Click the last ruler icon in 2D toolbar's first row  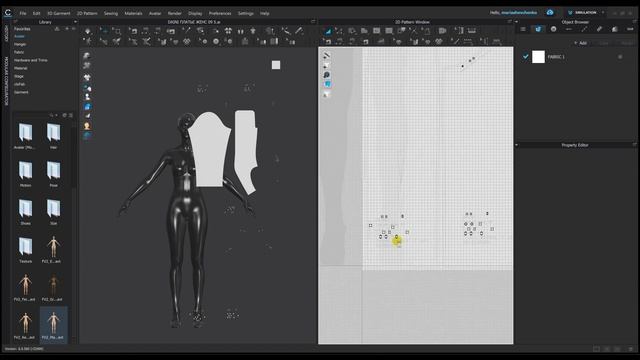[x=472, y=31]
